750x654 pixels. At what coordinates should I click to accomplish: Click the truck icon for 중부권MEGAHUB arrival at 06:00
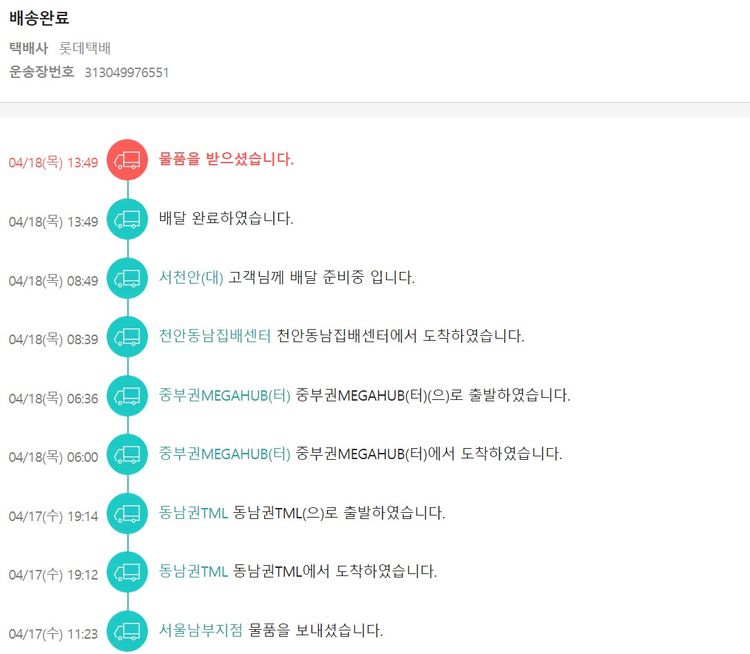pyautogui.click(x=127, y=455)
